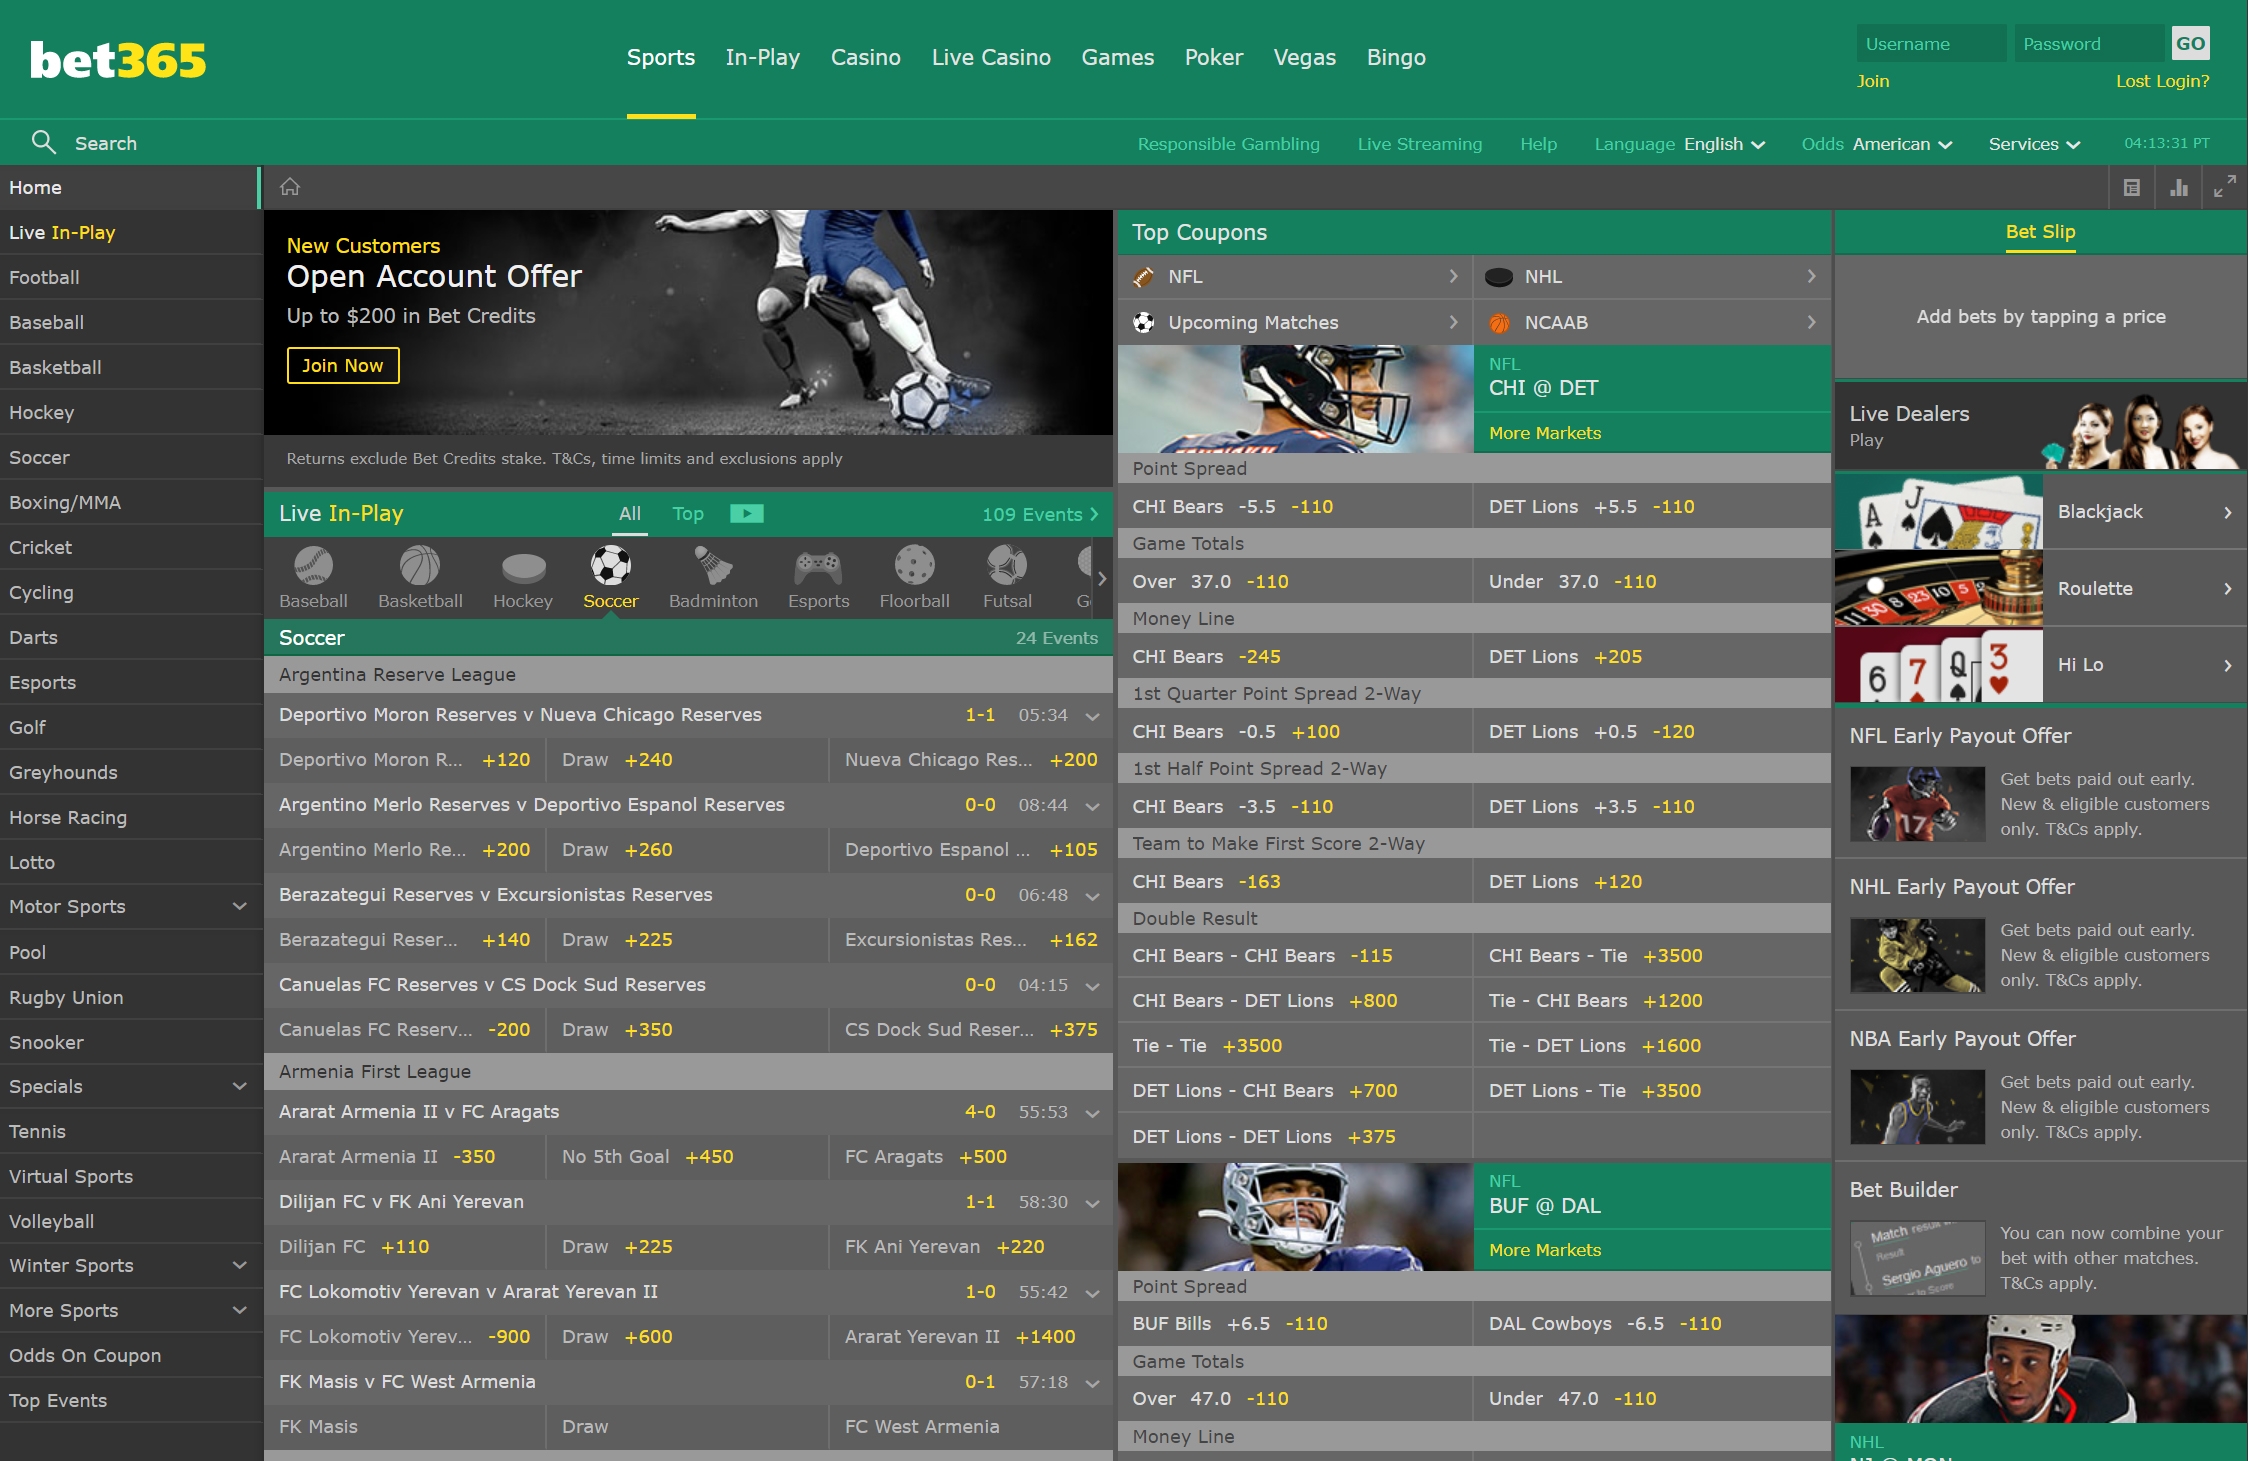Image resolution: width=2248 pixels, height=1461 pixels.
Task: Click the NCAAB basketball icon
Action: [x=1499, y=323]
